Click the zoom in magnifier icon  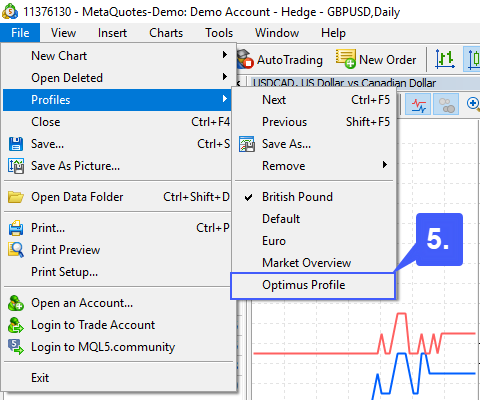(x=473, y=104)
